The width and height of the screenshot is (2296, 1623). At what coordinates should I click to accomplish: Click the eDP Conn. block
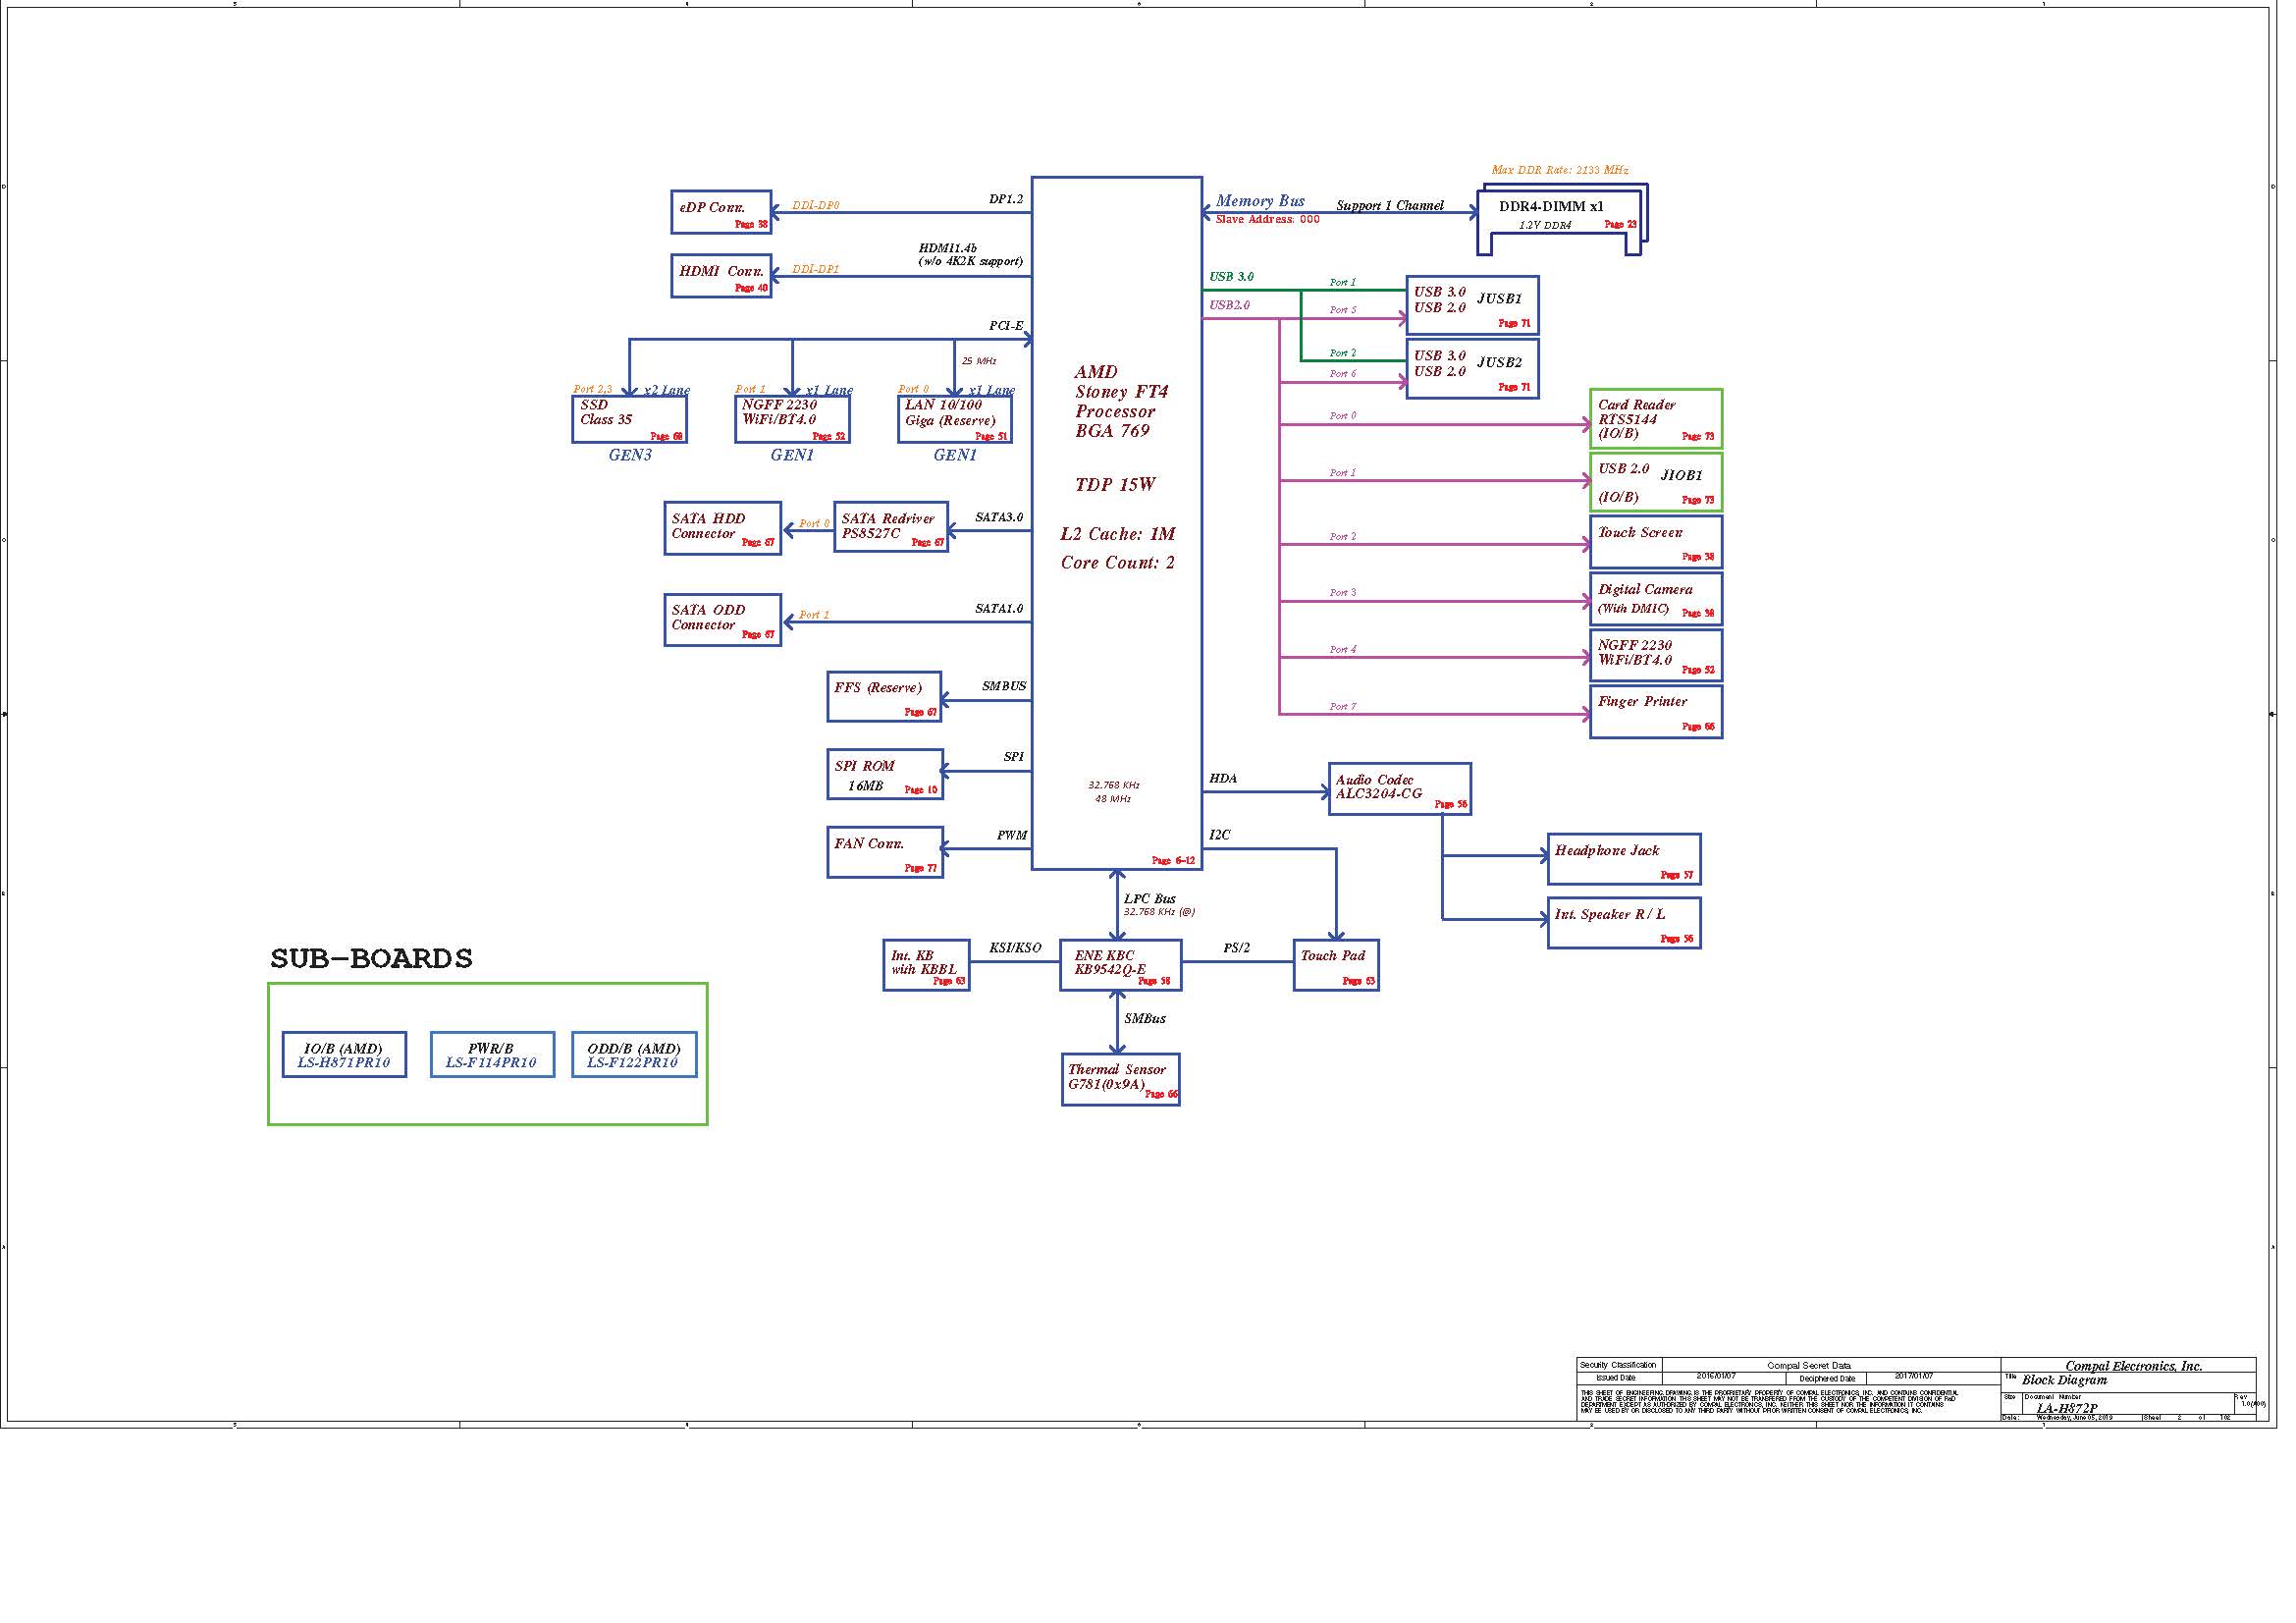click(721, 212)
